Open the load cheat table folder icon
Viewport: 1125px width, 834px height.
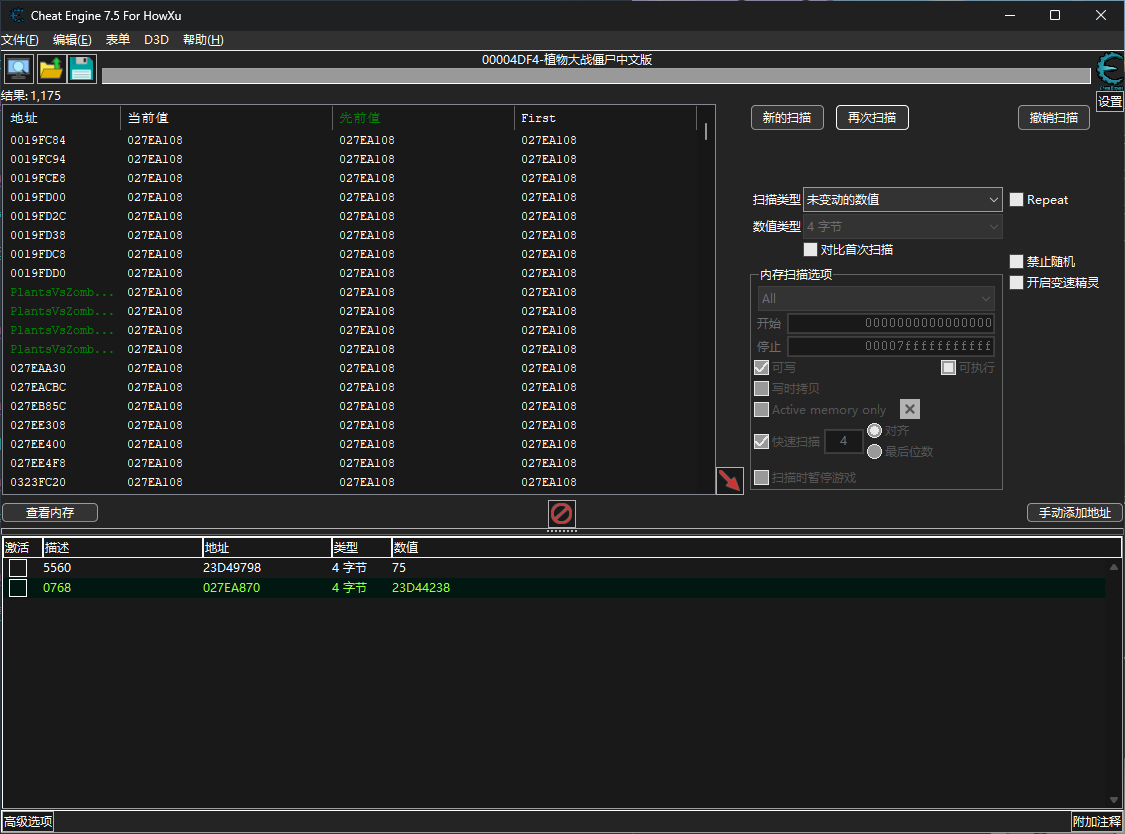click(x=50, y=69)
